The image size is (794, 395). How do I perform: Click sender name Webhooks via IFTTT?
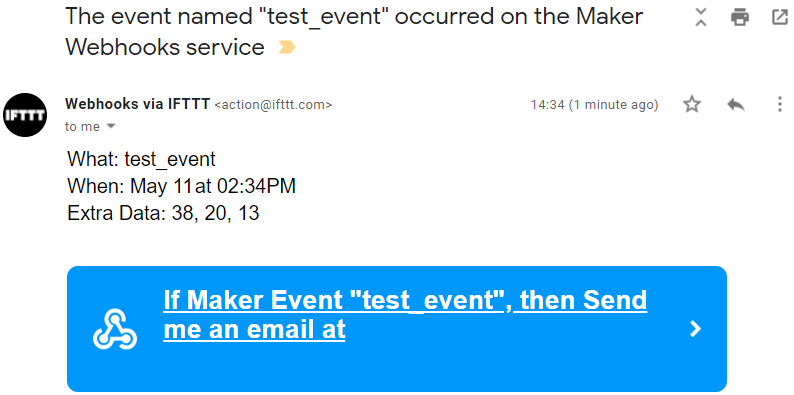[137, 104]
